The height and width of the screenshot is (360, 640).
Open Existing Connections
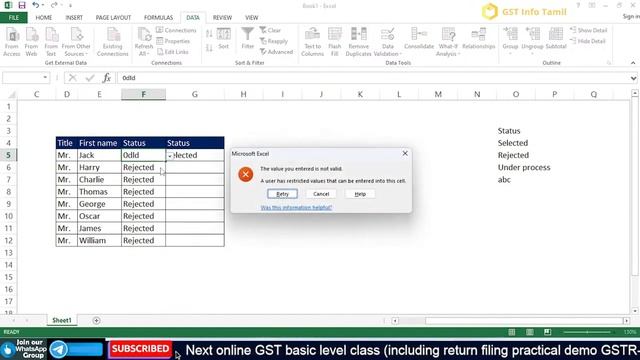(x=113, y=42)
